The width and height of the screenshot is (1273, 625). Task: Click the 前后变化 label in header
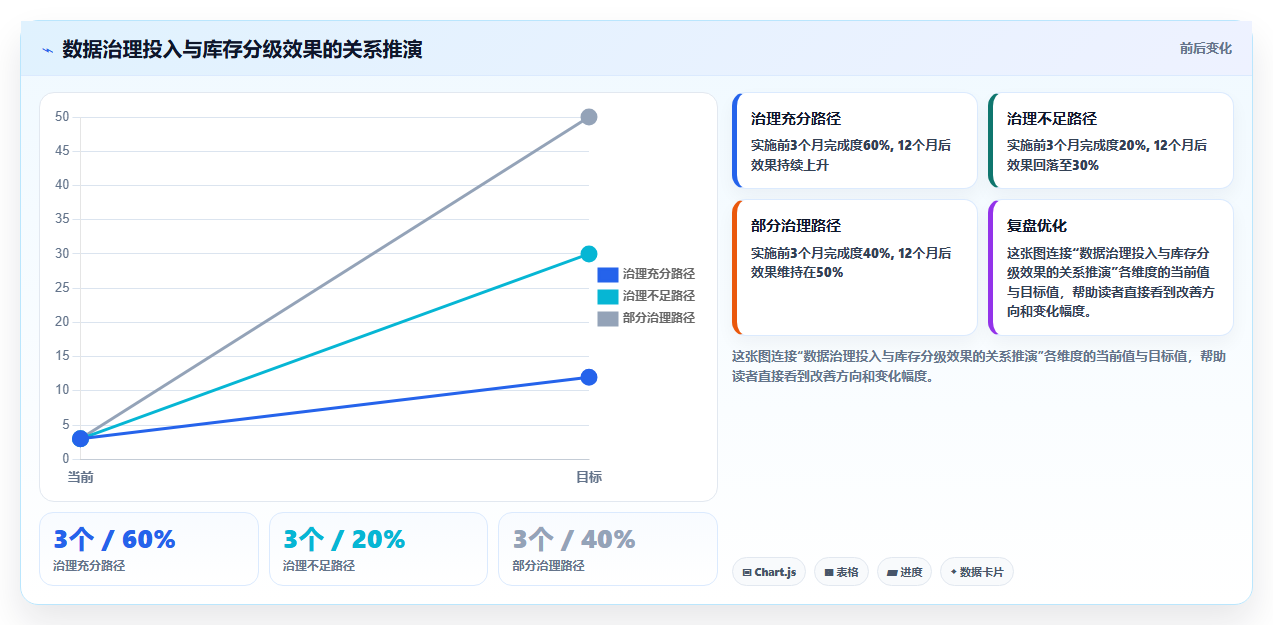[x=1206, y=48]
